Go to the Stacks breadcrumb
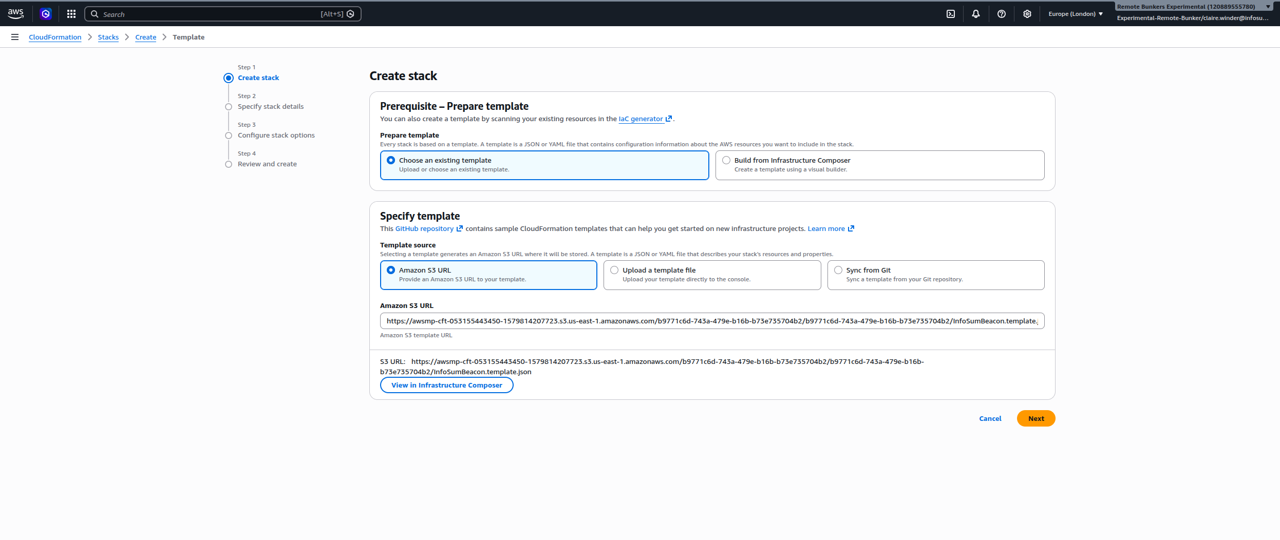This screenshot has width=1280, height=540. (x=108, y=37)
